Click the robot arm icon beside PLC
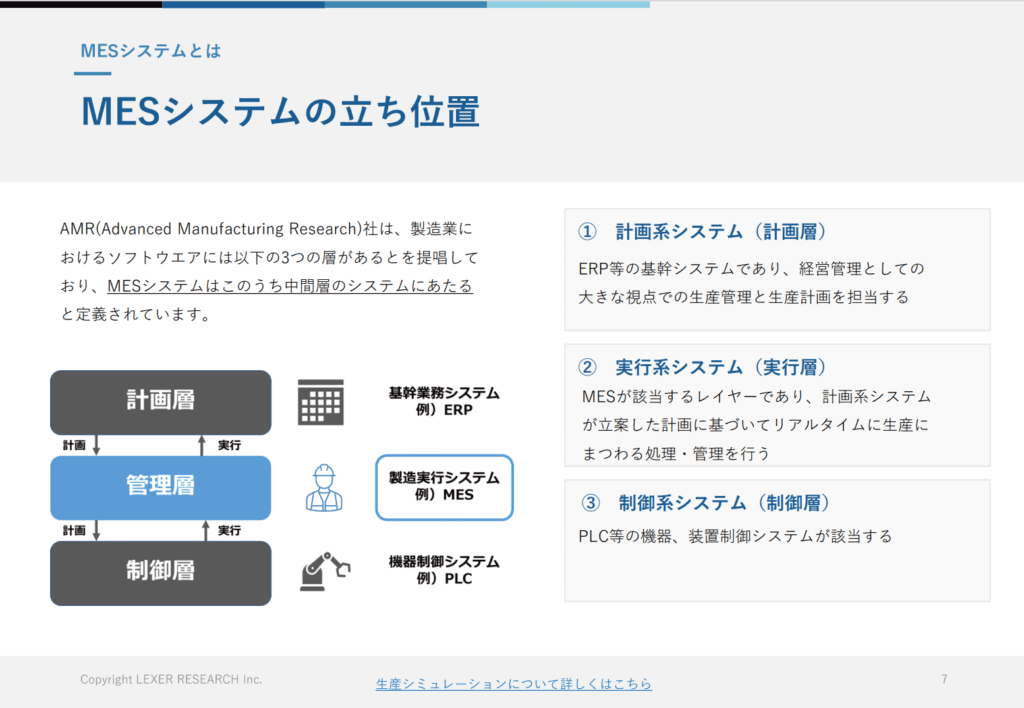This screenshot has width=1024, height=708. tap(325, 571)
